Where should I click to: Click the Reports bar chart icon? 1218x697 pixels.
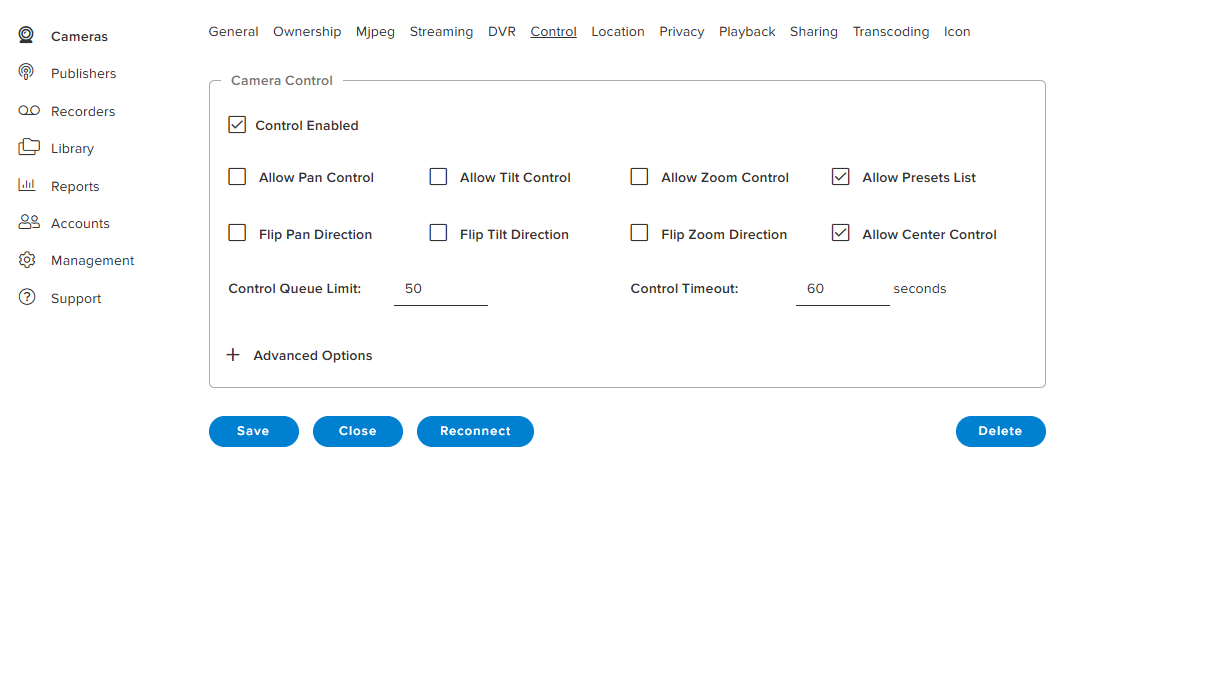pos(27,185)
